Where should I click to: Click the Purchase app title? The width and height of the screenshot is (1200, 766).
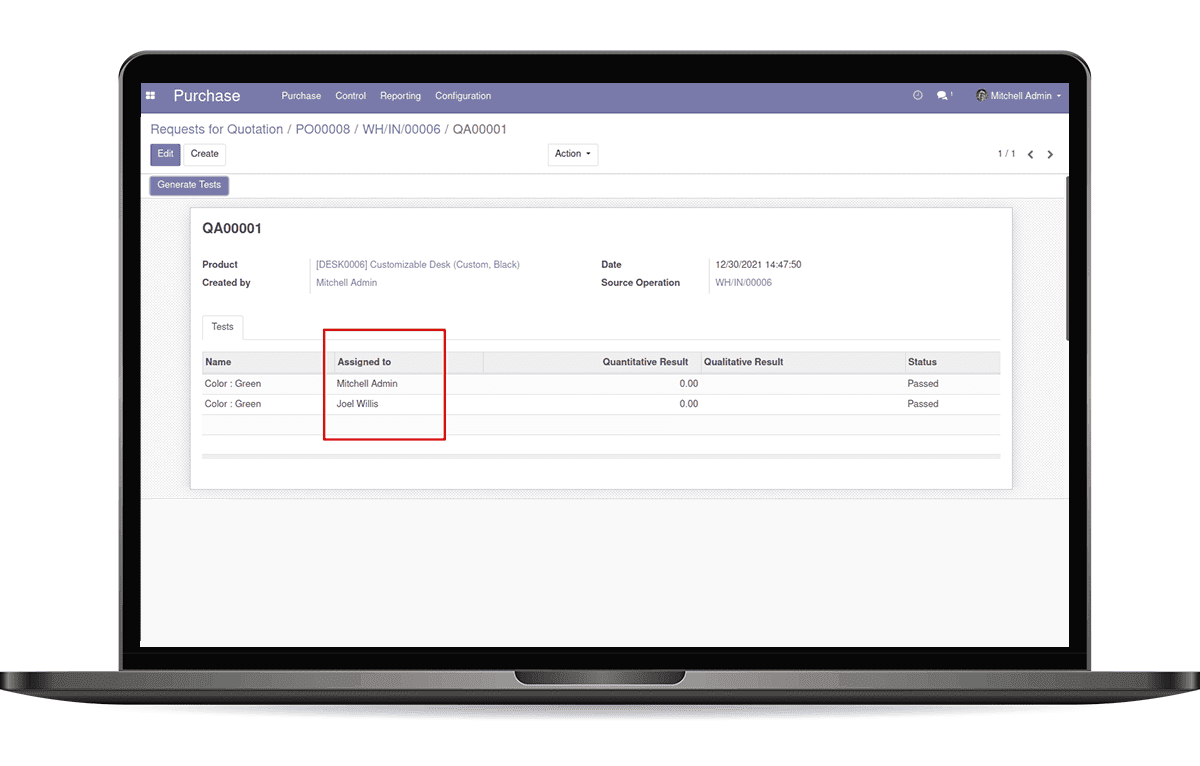[x=207, y=96]
